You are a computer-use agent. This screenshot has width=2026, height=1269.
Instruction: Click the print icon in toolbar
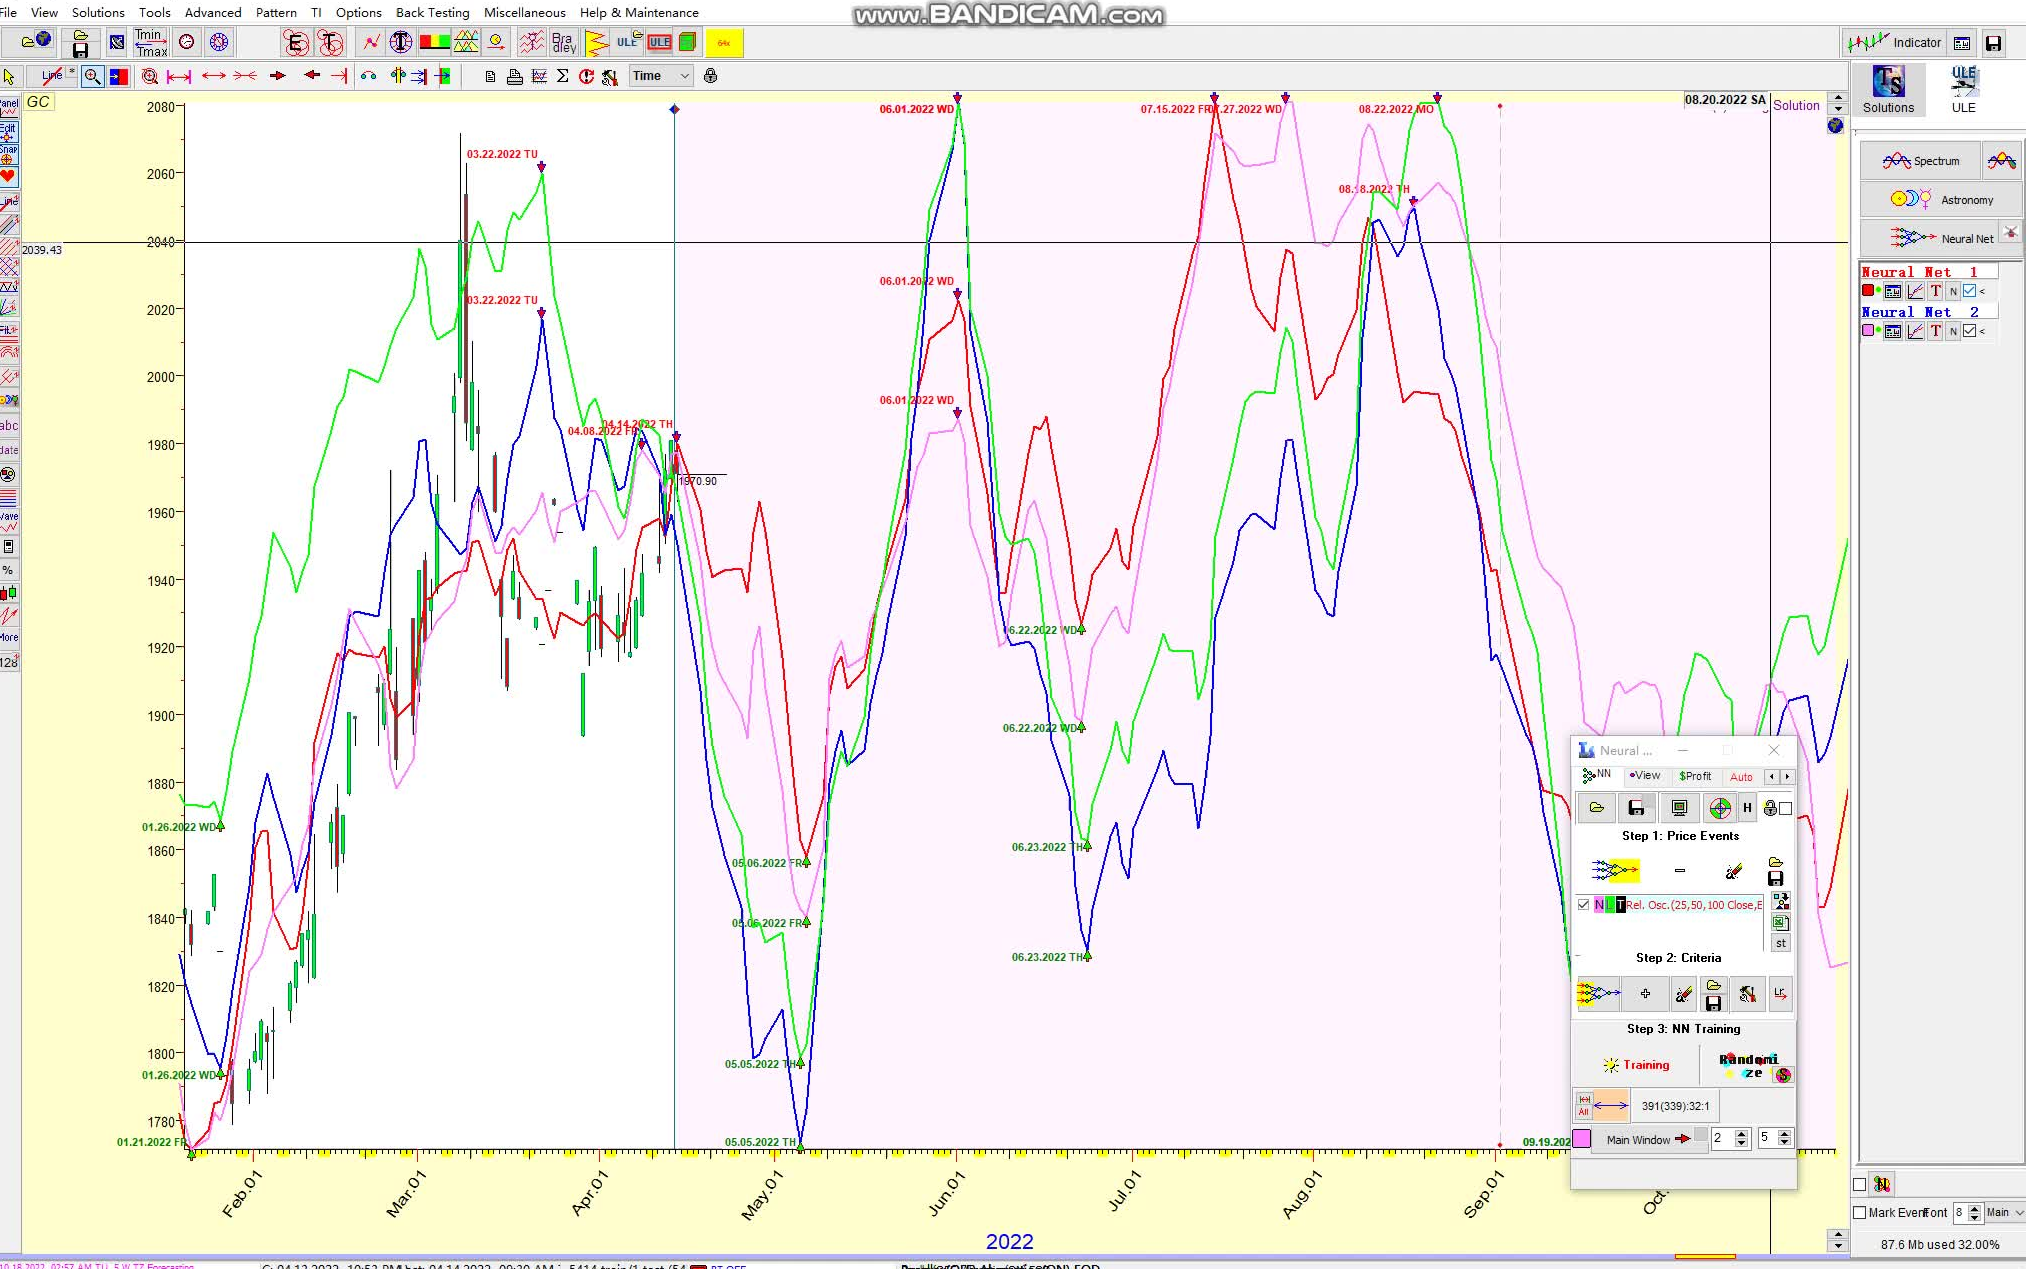click(x=514, y=76)
